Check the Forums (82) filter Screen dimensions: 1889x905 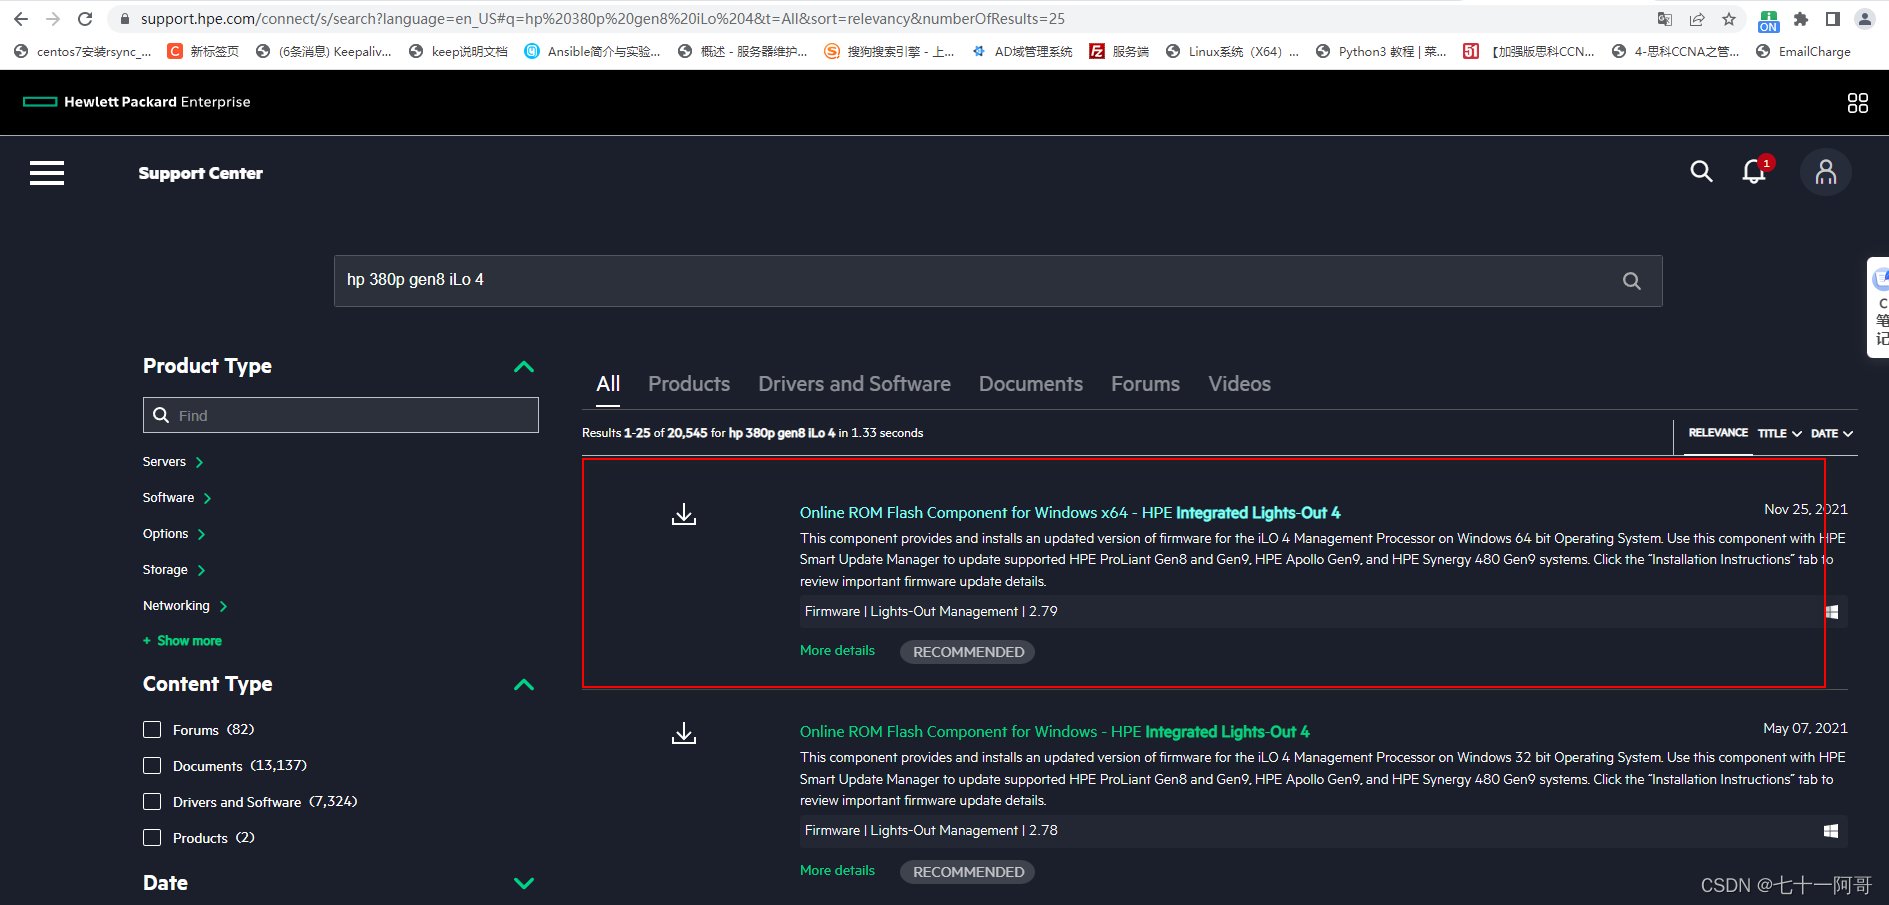coord(152,730)
